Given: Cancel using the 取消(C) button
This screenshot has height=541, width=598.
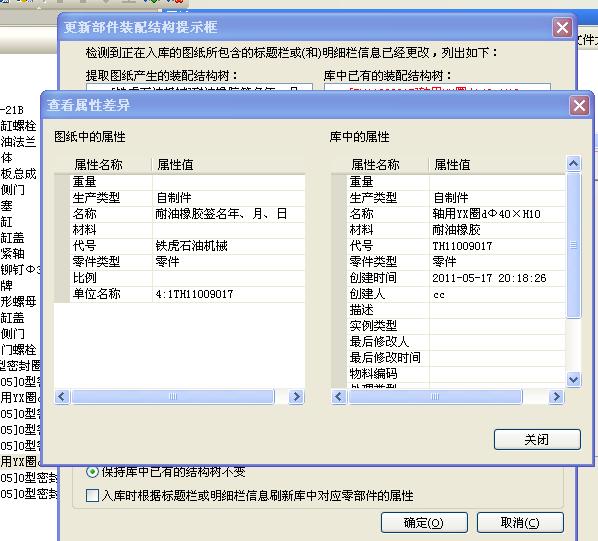Looking at the screenshot, I should coord(520,522).
